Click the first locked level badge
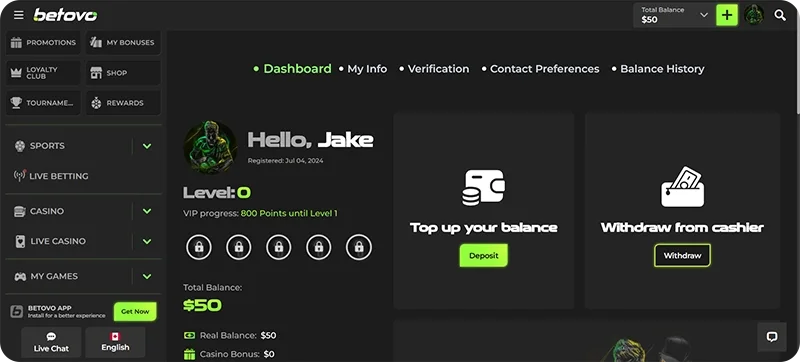Screen dimensions: 800x362 tap(199, 247)
